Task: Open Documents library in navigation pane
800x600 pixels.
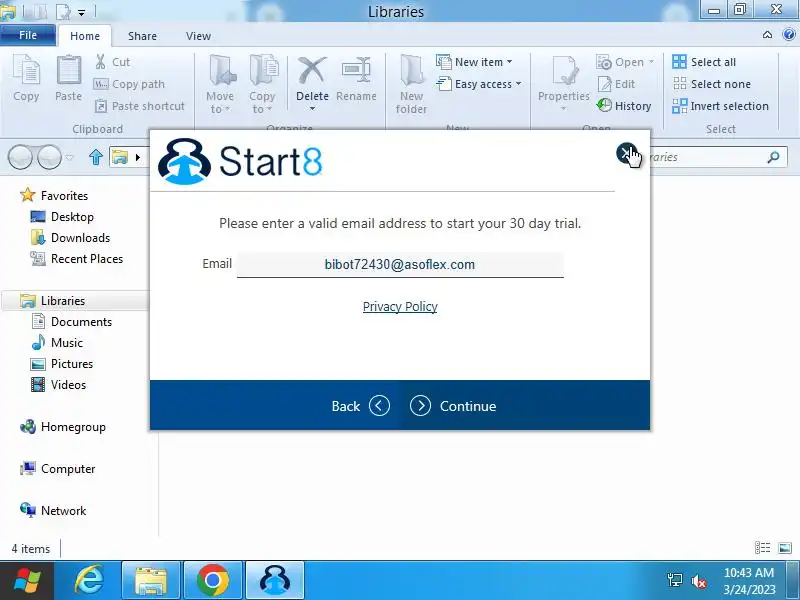Action: [x=81, y=322]
